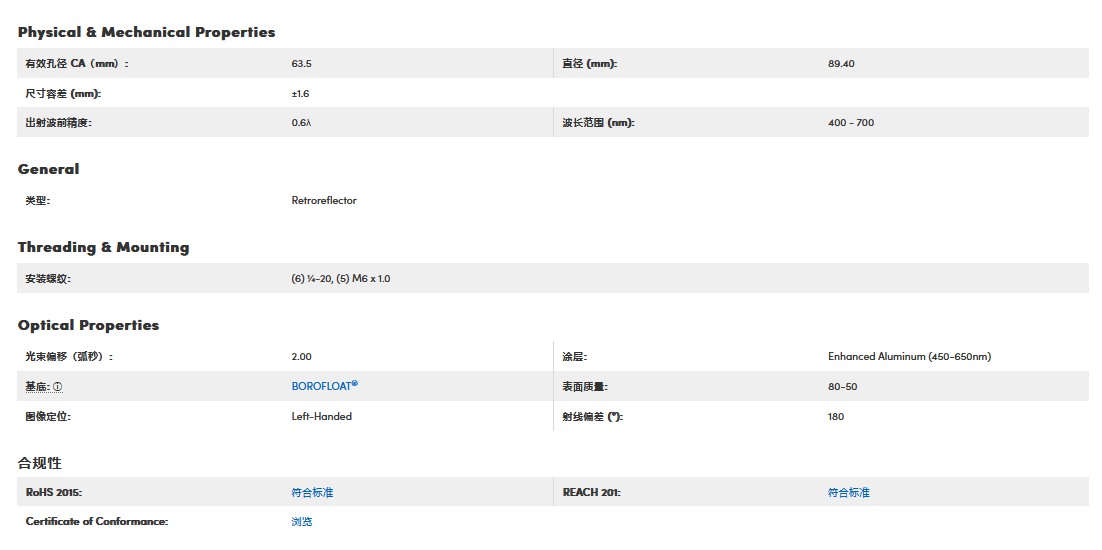Screen dimensions: 1102x550
Task: Open the REACH 201 符合标准 link
Action: 849,493
